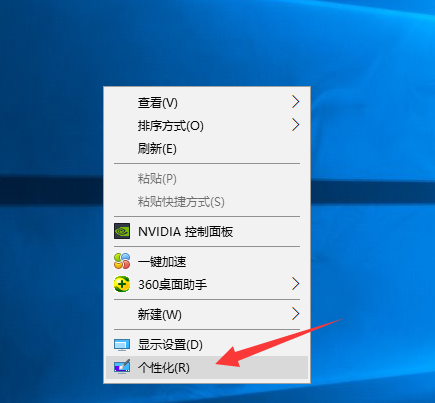Image resolution: width=435 pixels, height=403 pixels.
Task: Select 个性化(R) in context menu
Action: coord(207,367)
